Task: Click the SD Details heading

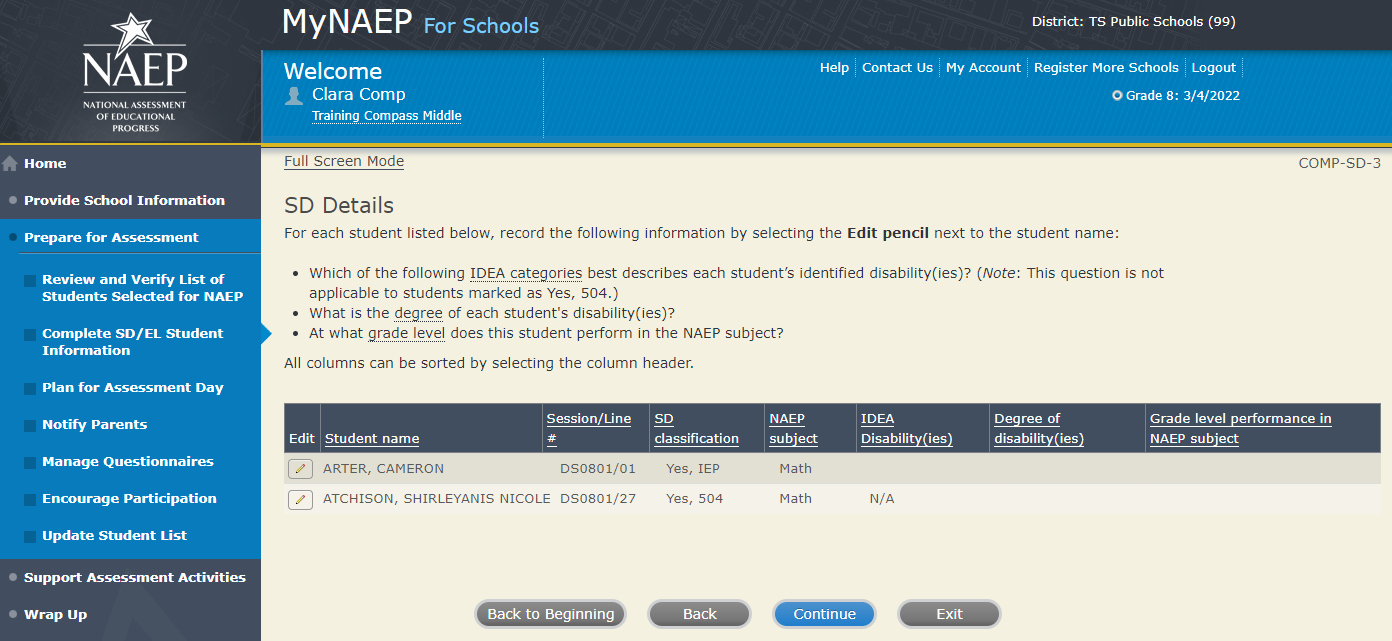Action: click(339, 206)
